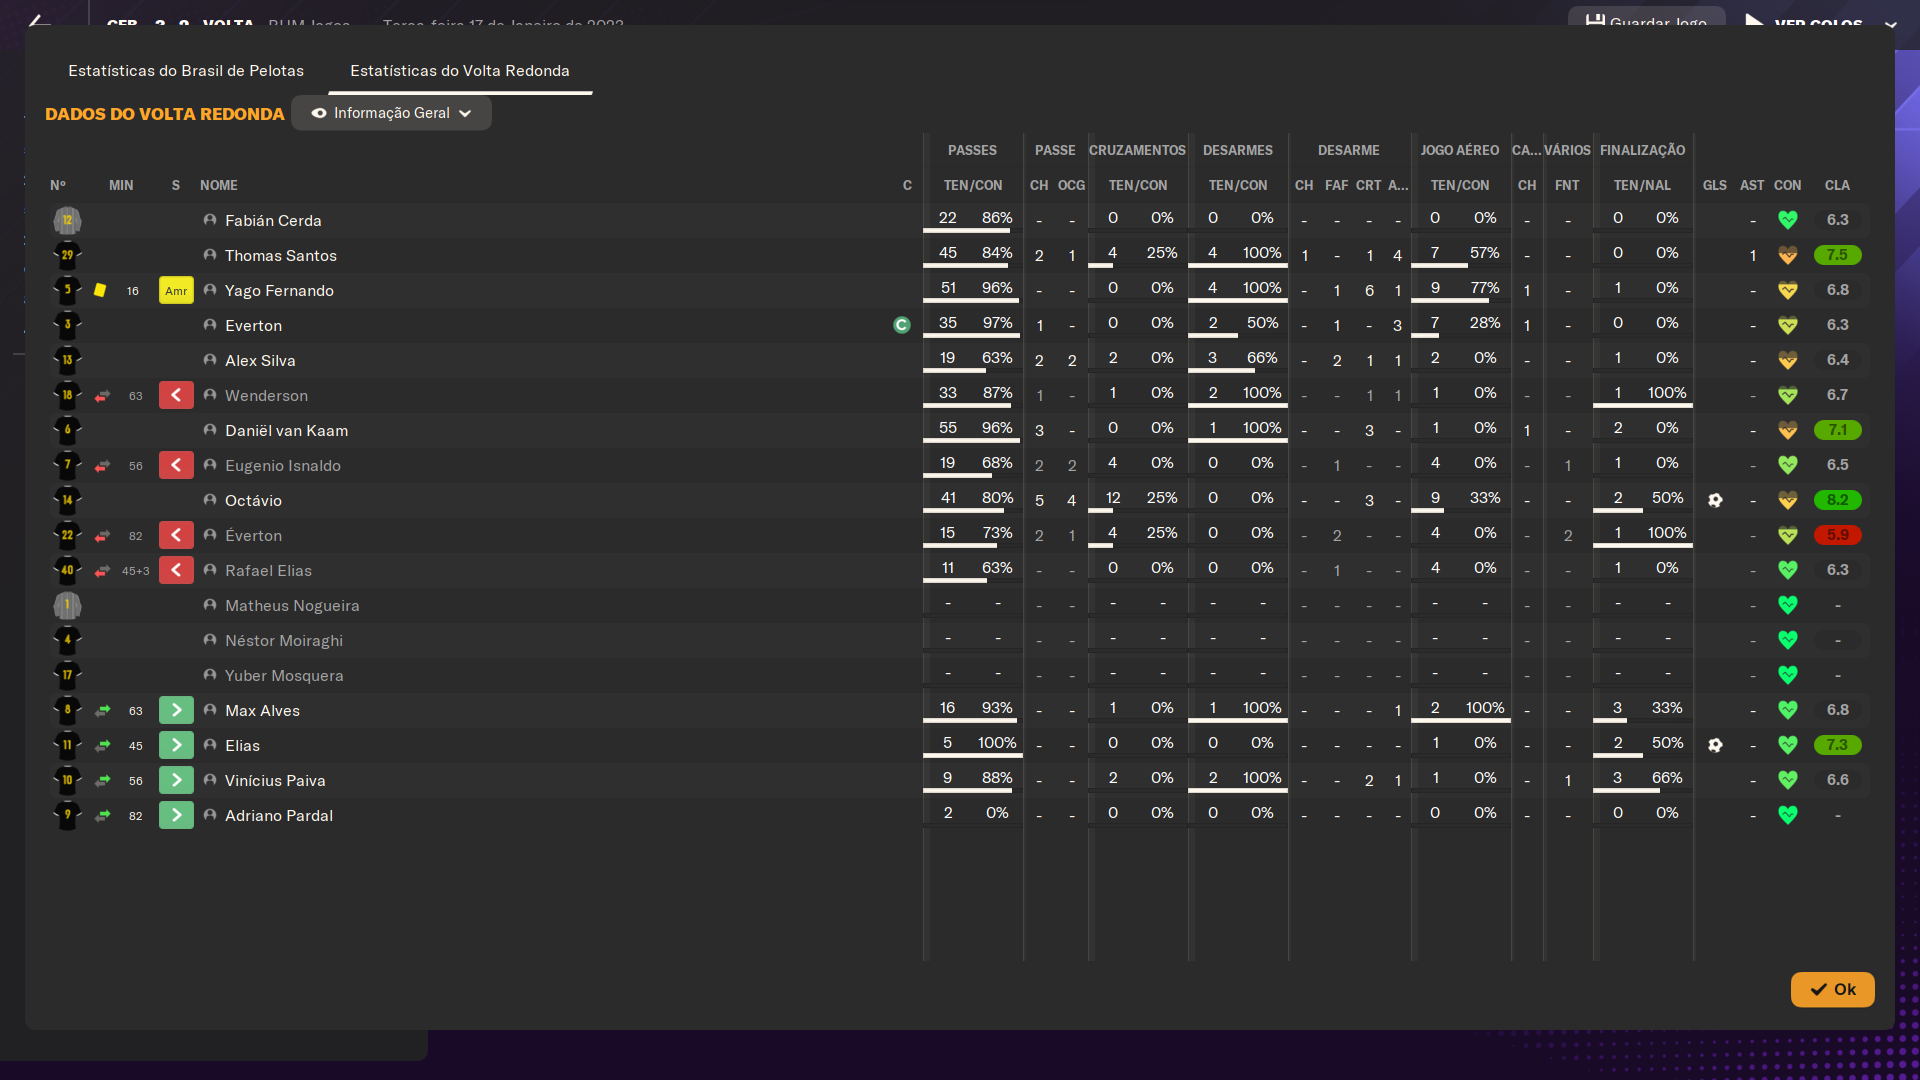The width and height of the screenshot is (1920, 1080).
Task: Click Wenderson's red substituted-off arrow button
Action: 176,395
